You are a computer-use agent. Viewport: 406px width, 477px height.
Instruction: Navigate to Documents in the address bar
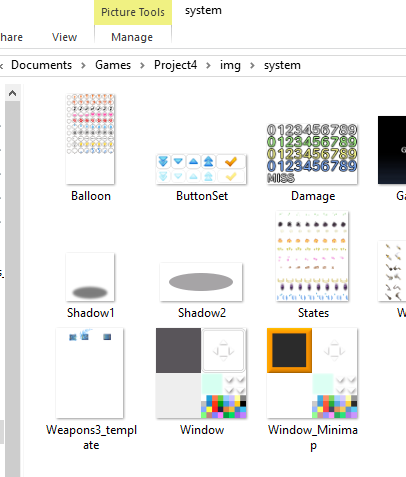point(41,65)
